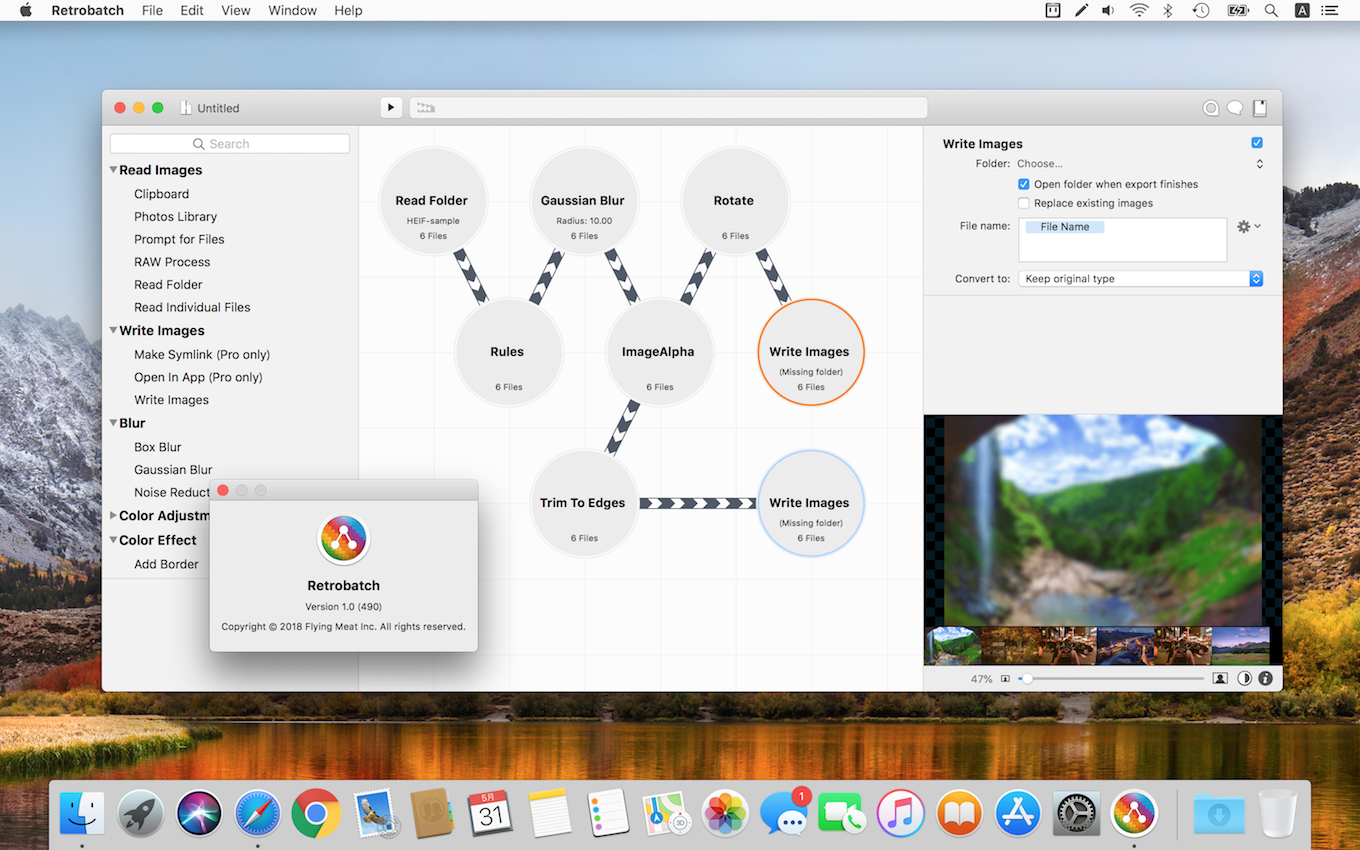Select RAW Process in the sidebar

coord(172,262)
